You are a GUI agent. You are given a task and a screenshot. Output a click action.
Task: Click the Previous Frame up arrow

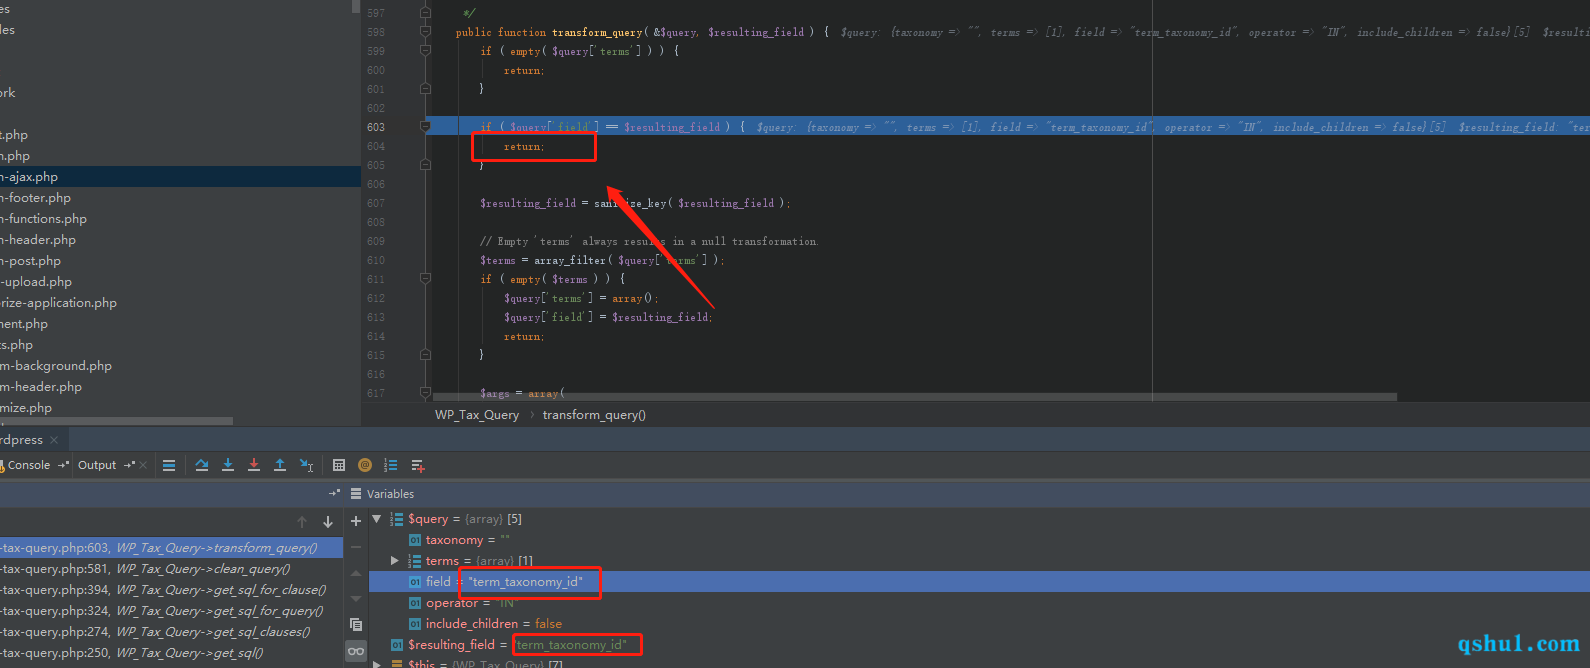[302, 522]
